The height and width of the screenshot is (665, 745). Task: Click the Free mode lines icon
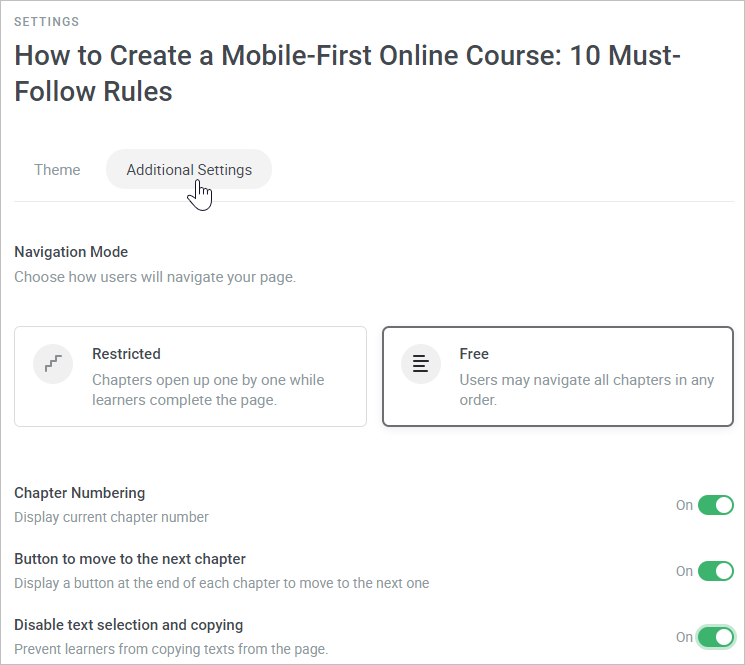(420, 364)
